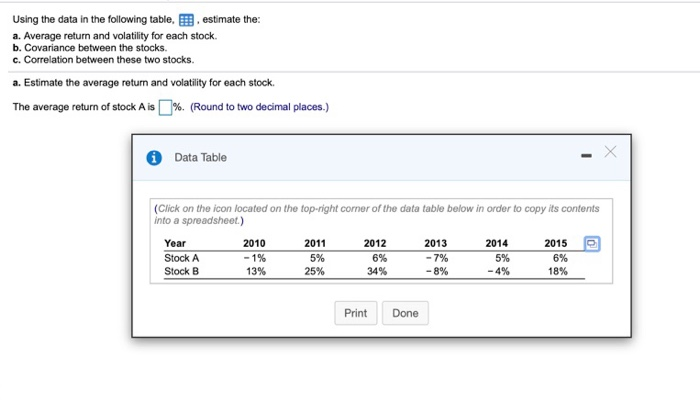
Task: Close the Data Table dialog
Action: (x=610, y=152)
